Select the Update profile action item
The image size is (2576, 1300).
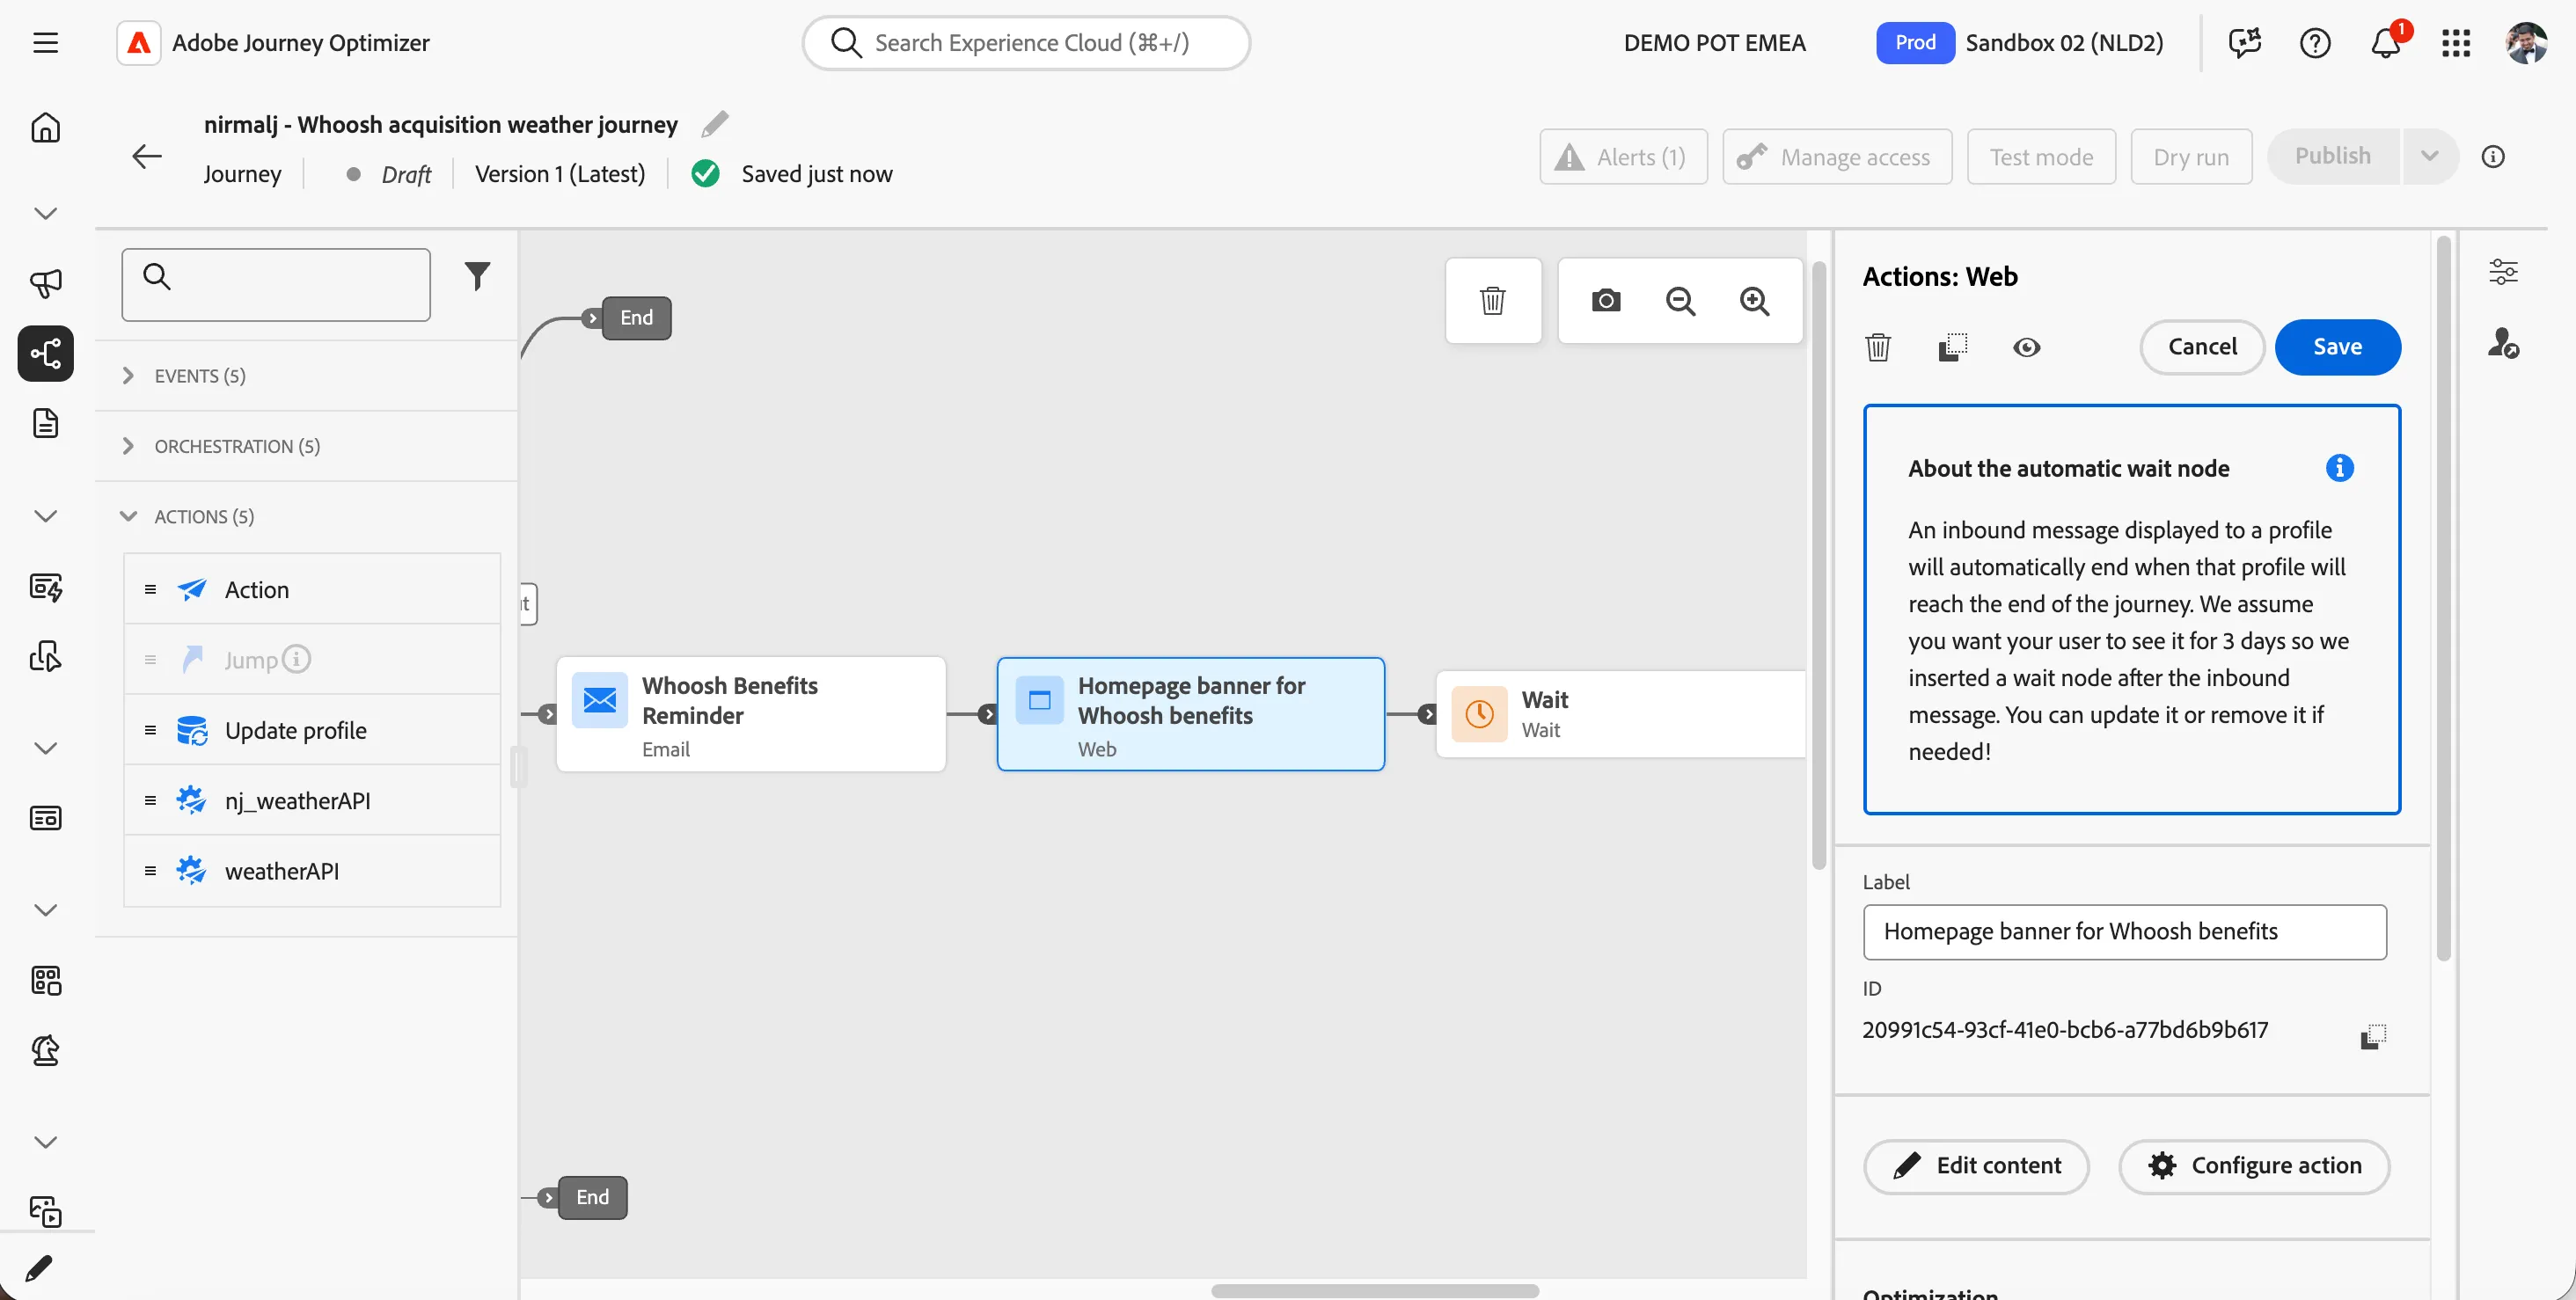click(312, 730)
